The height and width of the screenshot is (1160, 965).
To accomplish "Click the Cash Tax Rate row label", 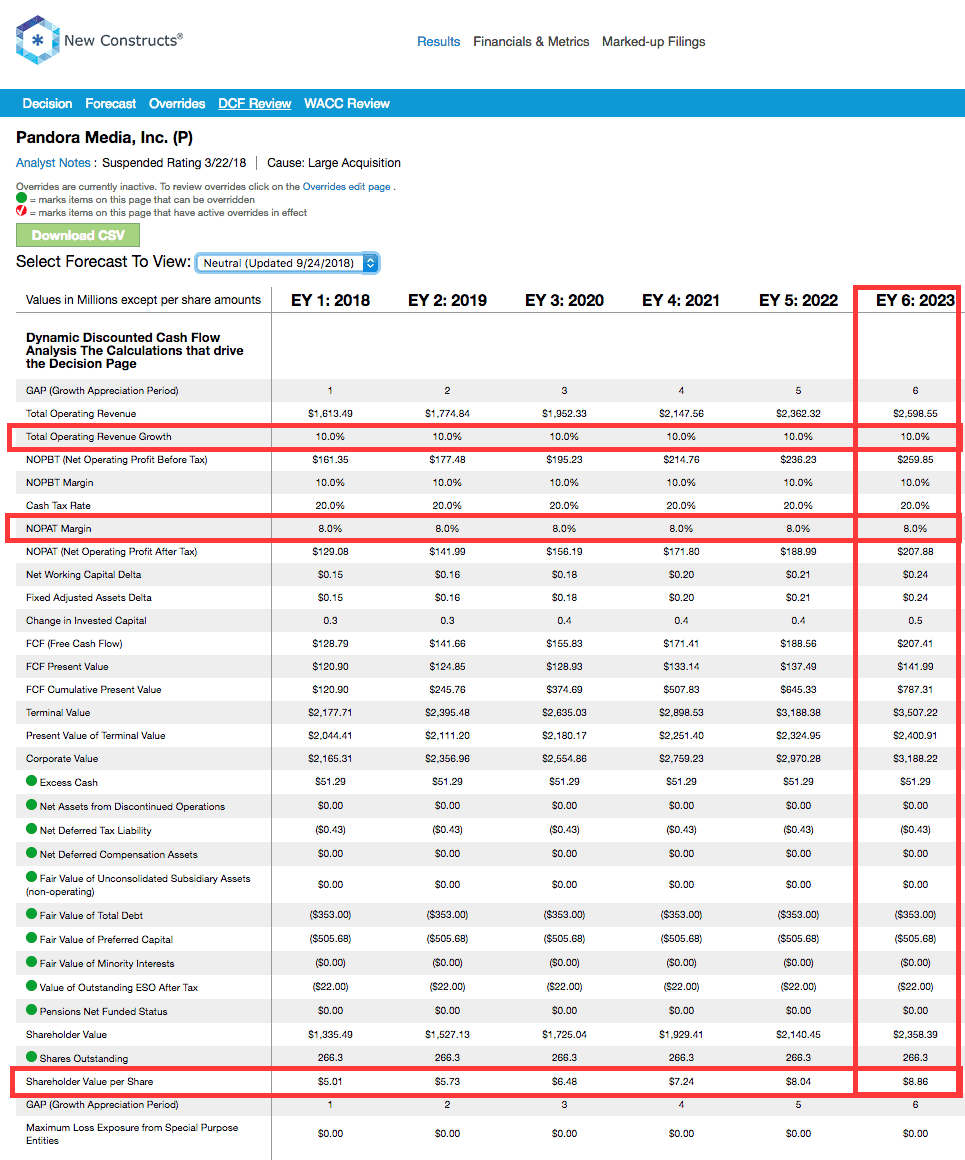I will [58, 505].
